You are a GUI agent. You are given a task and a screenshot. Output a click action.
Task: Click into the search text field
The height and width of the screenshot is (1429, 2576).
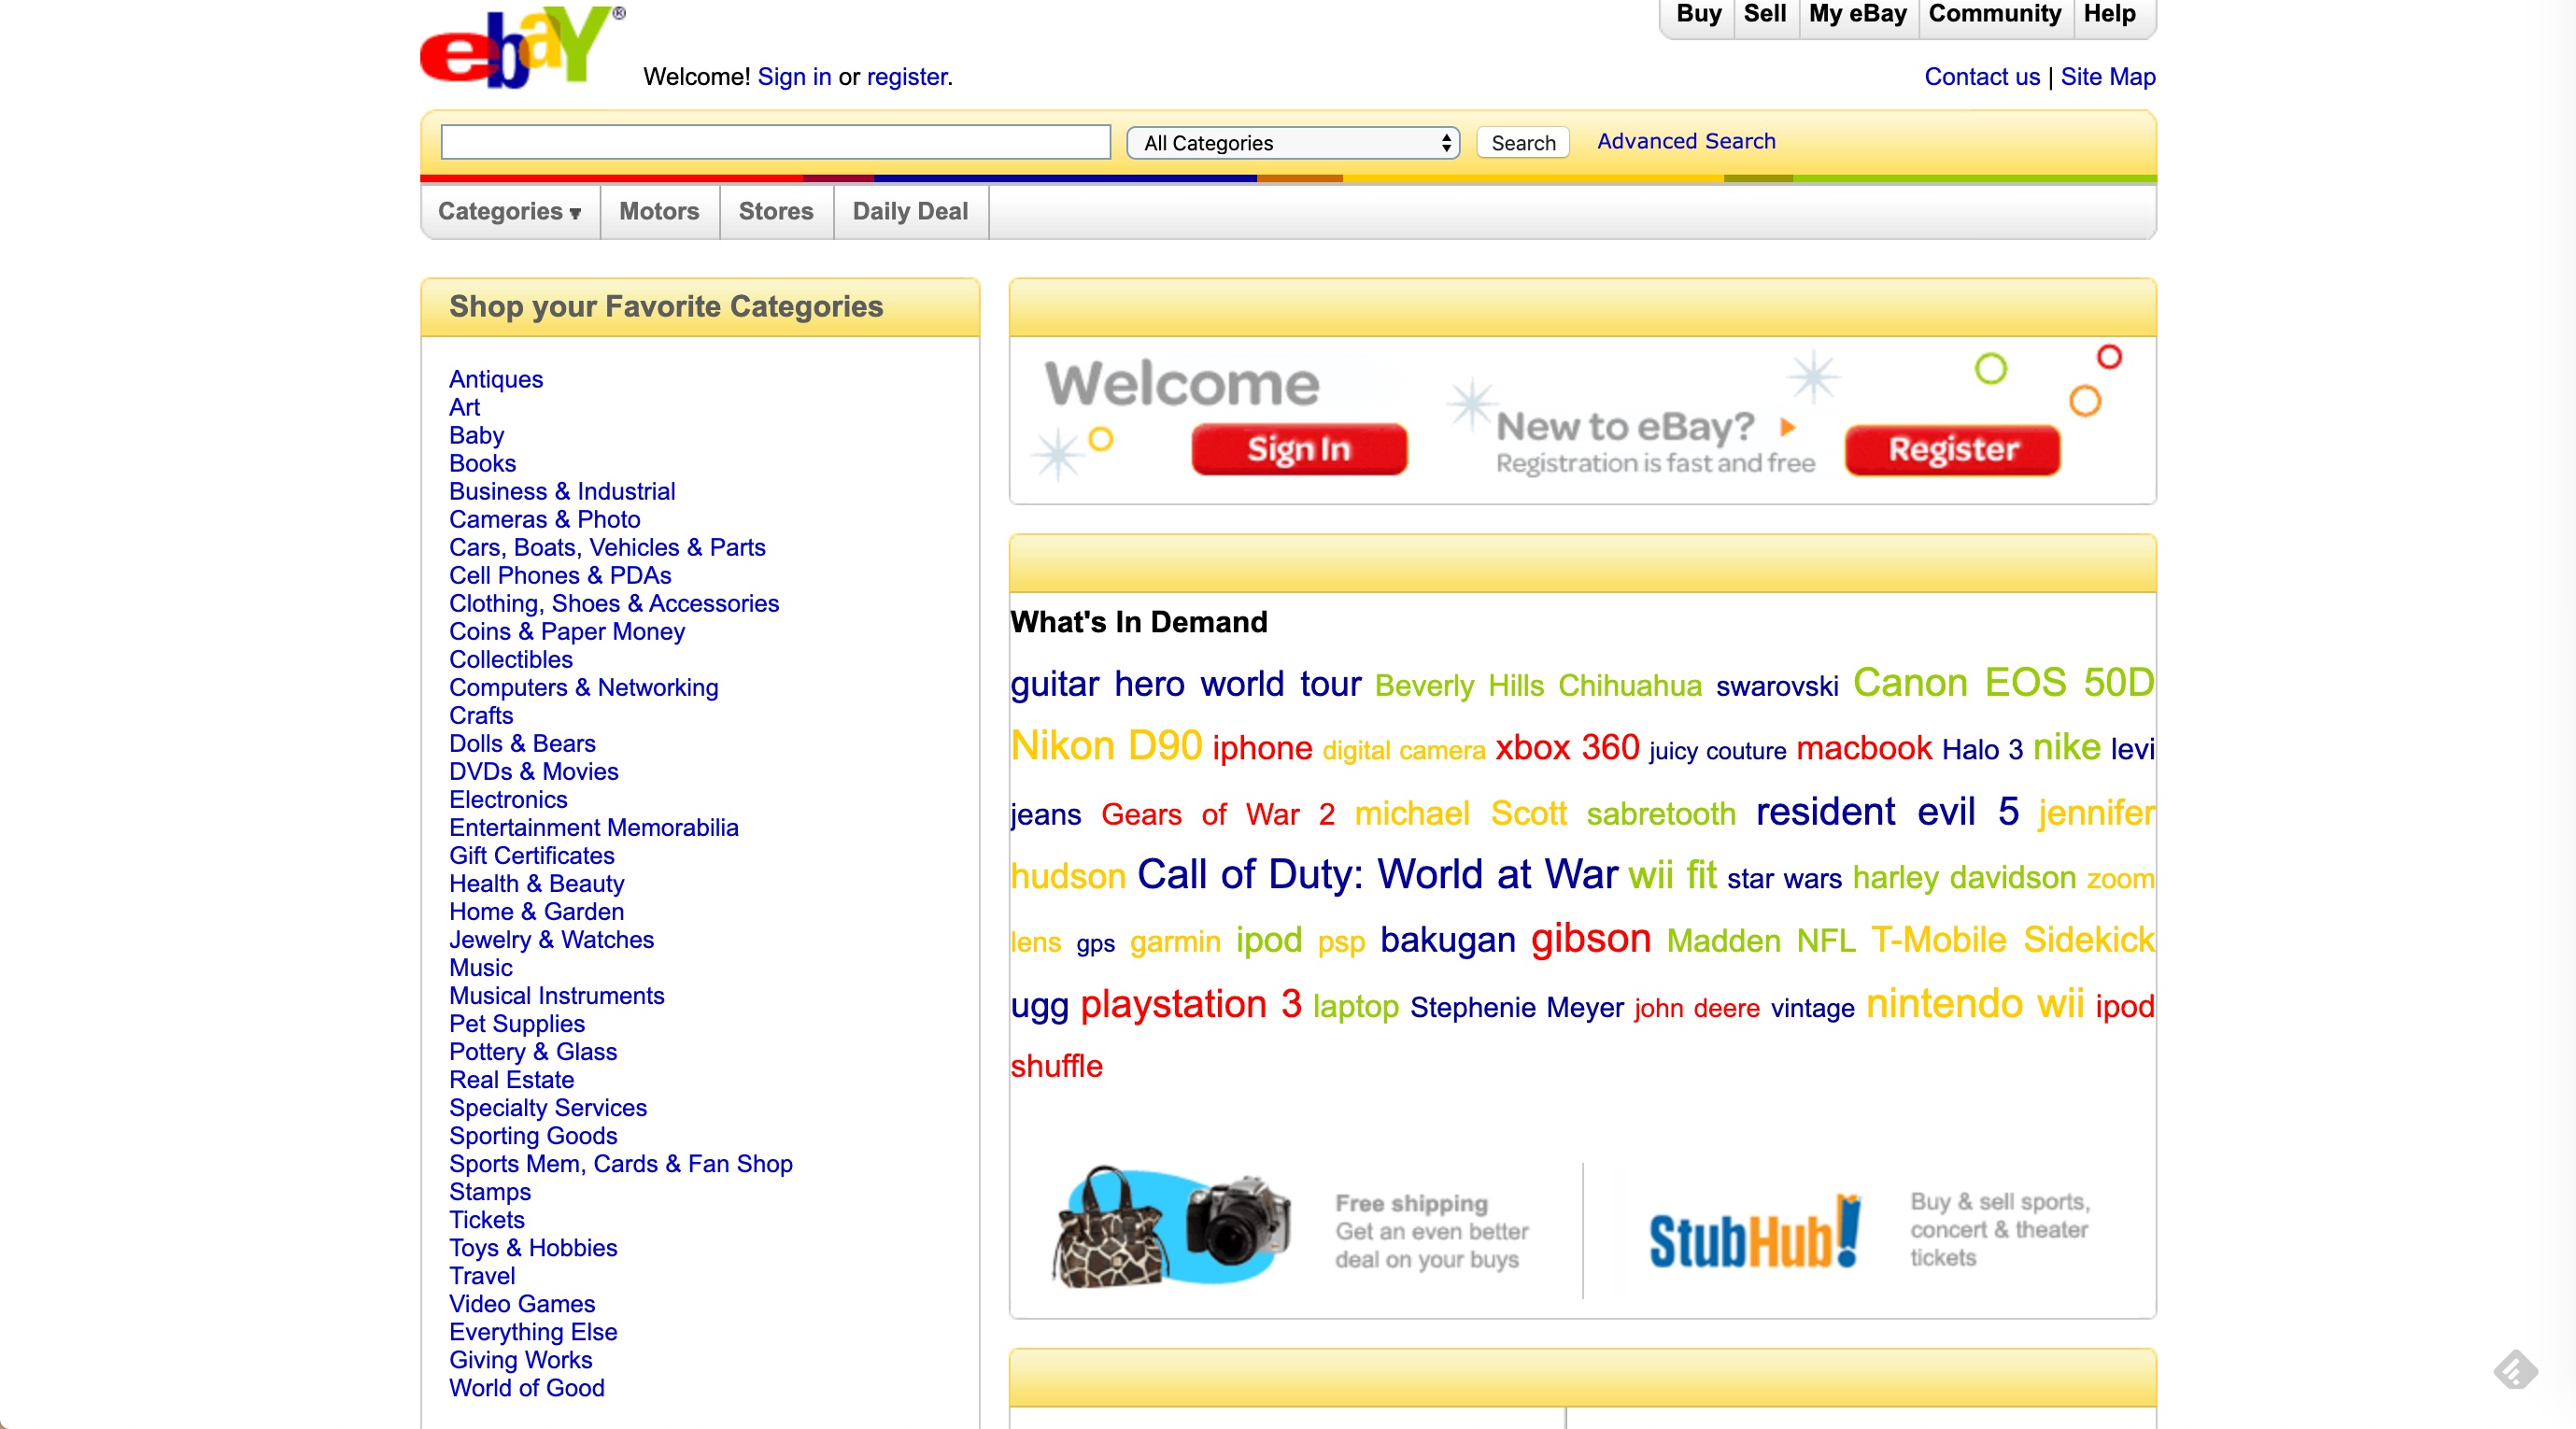pos(775,142)
